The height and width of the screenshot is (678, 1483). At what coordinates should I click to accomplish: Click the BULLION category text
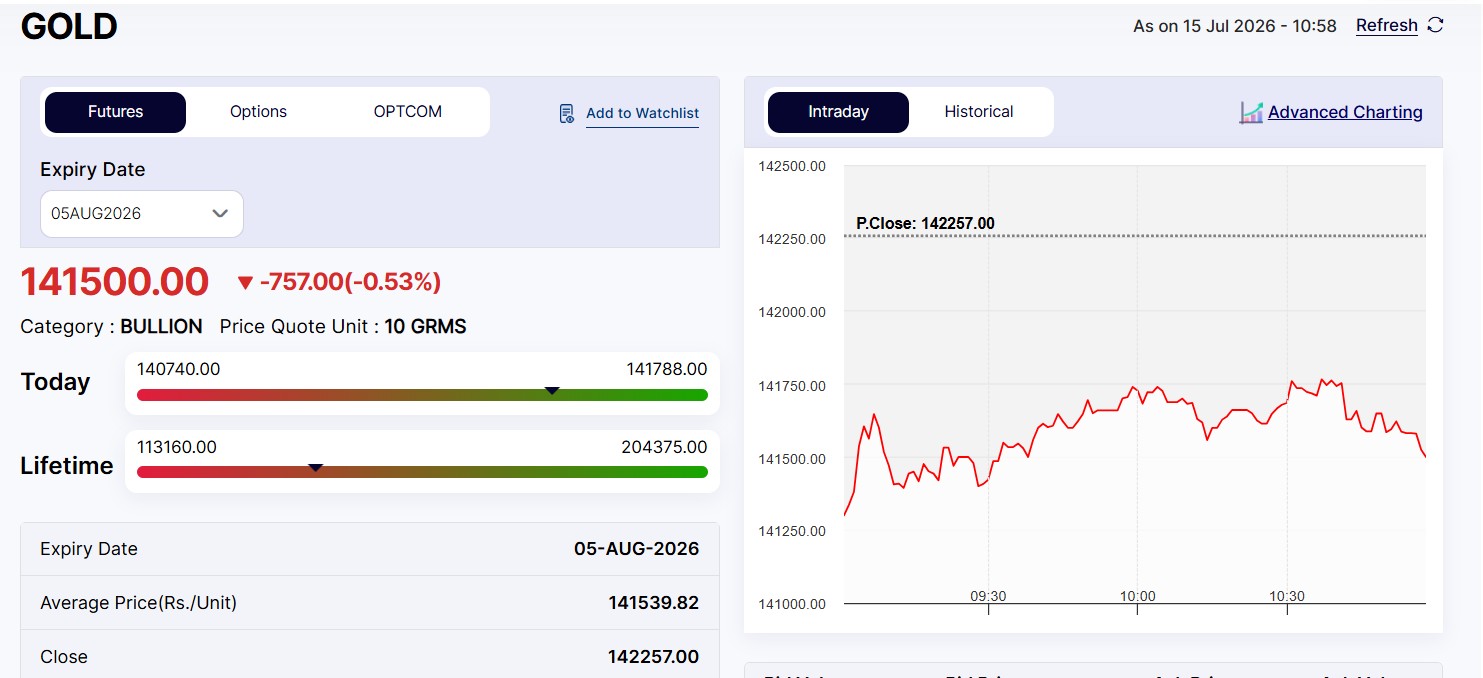pos(161,327)
